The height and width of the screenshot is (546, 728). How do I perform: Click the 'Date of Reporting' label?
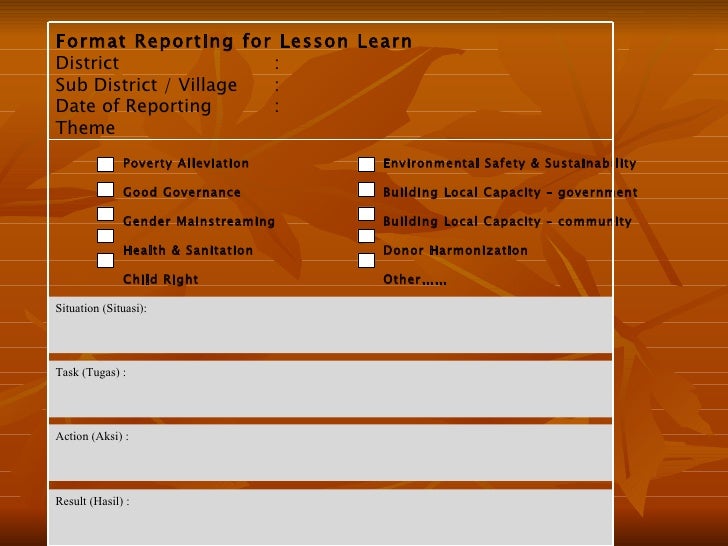click(133, 106)
